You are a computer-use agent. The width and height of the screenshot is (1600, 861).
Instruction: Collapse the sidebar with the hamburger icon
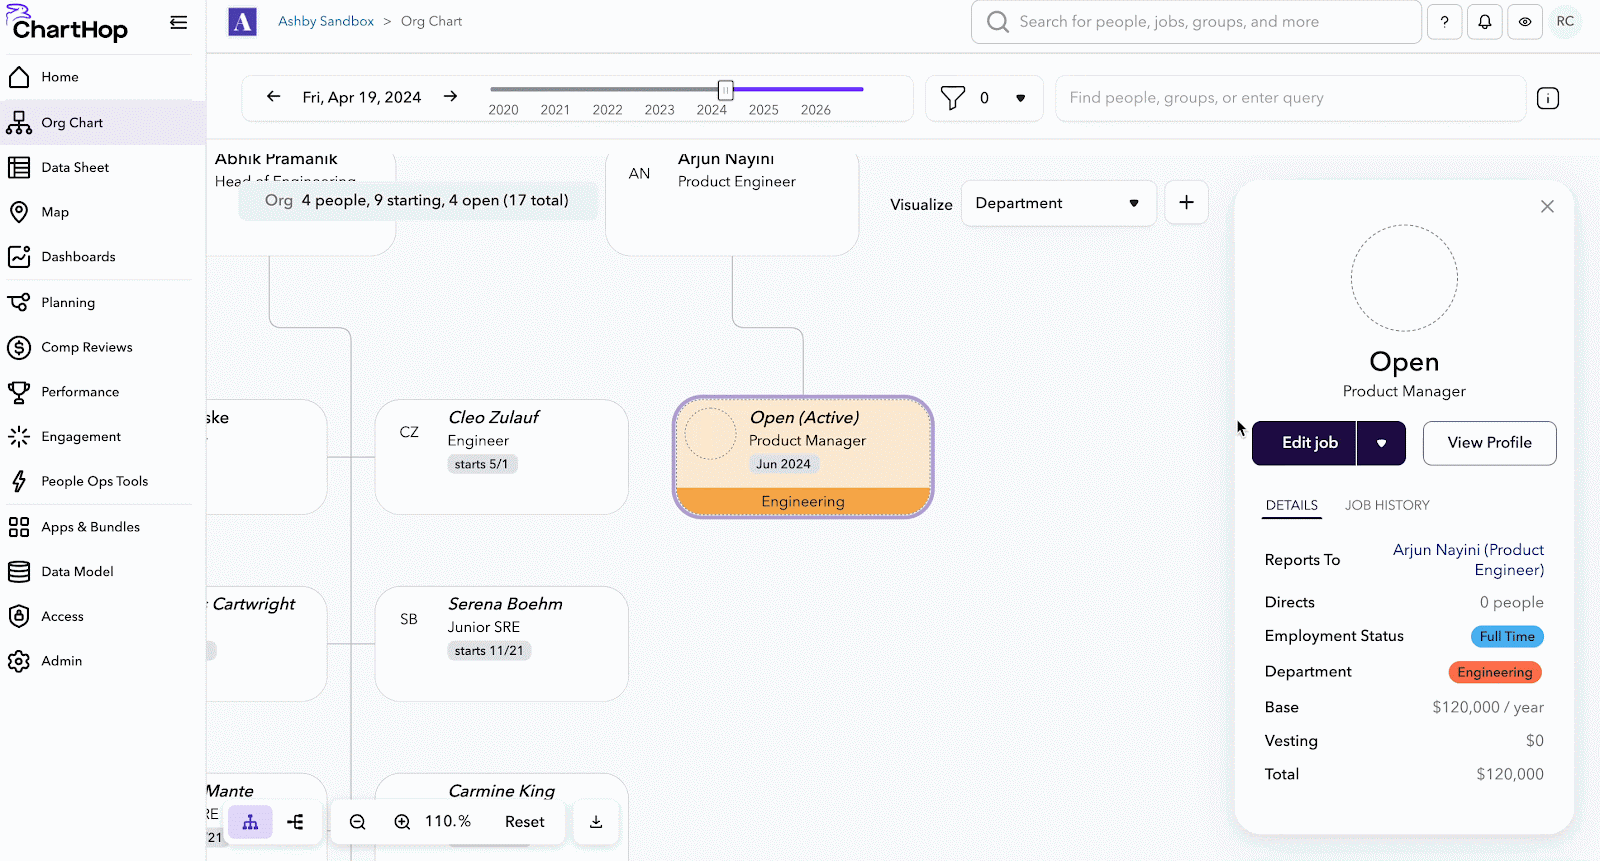[x=179, y=22]
